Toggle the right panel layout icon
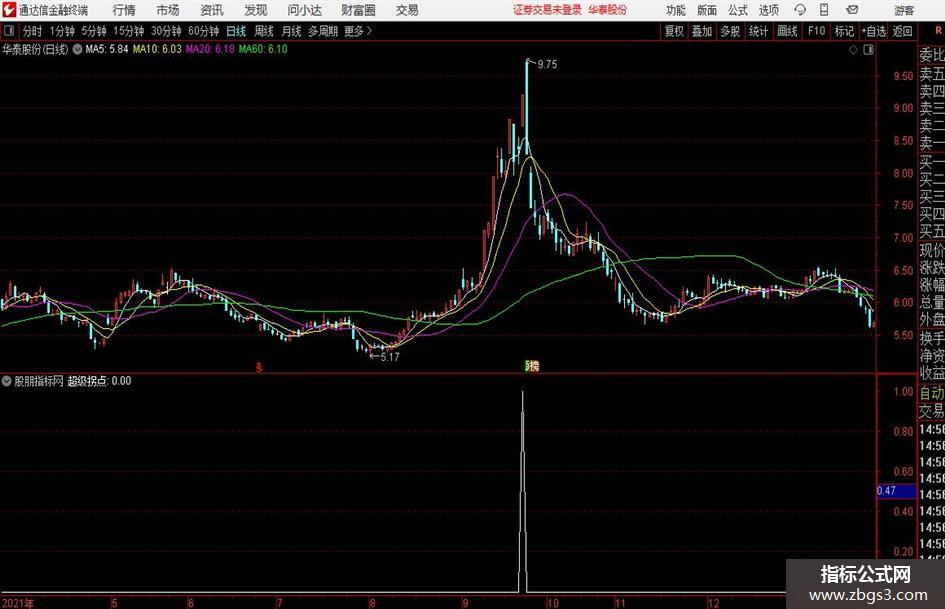The height and width of the screenshot is (609, 945). click(x=868, y=50)
